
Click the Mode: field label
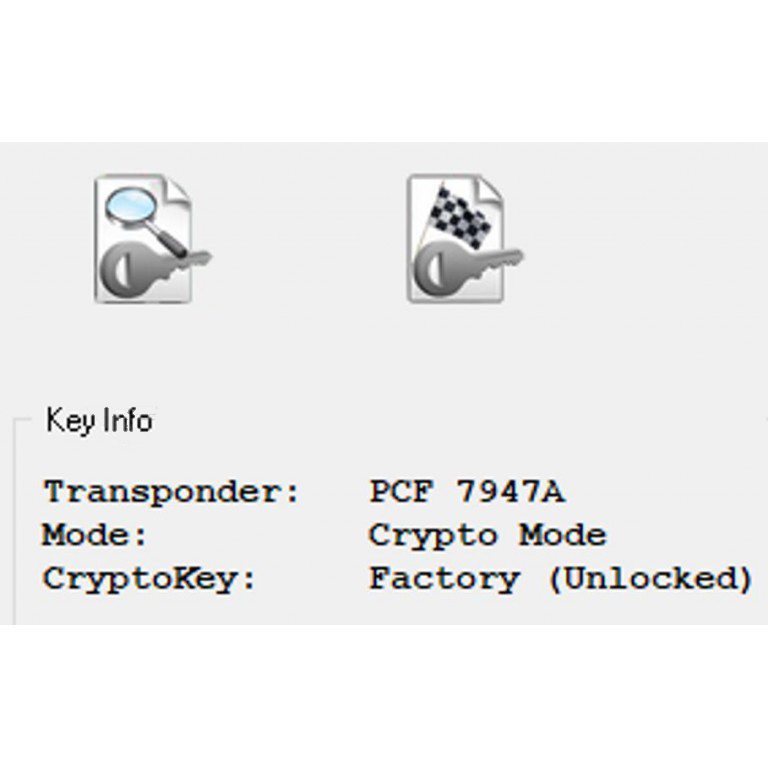[94, 535]
